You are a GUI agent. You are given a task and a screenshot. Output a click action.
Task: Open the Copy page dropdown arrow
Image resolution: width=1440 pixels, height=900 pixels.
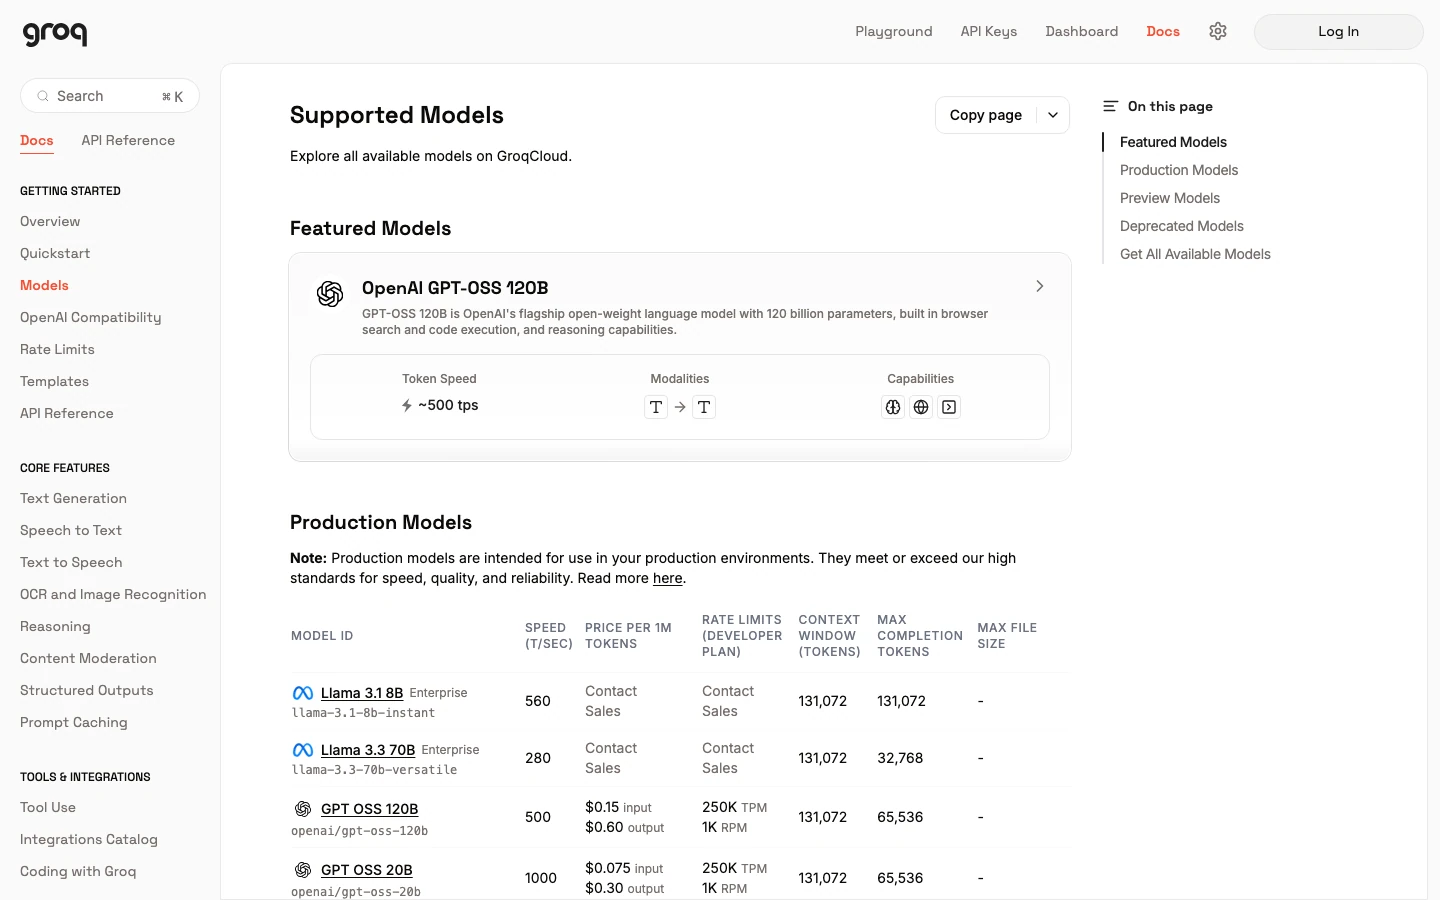(x=1053, y=115)
